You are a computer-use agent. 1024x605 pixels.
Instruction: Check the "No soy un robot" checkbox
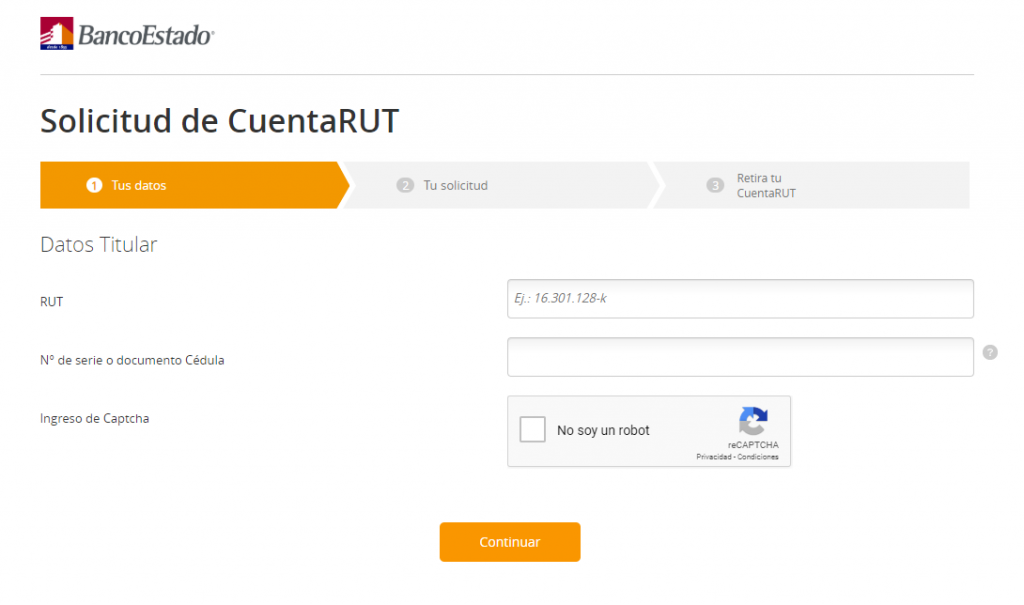click(x=532, y=430)
